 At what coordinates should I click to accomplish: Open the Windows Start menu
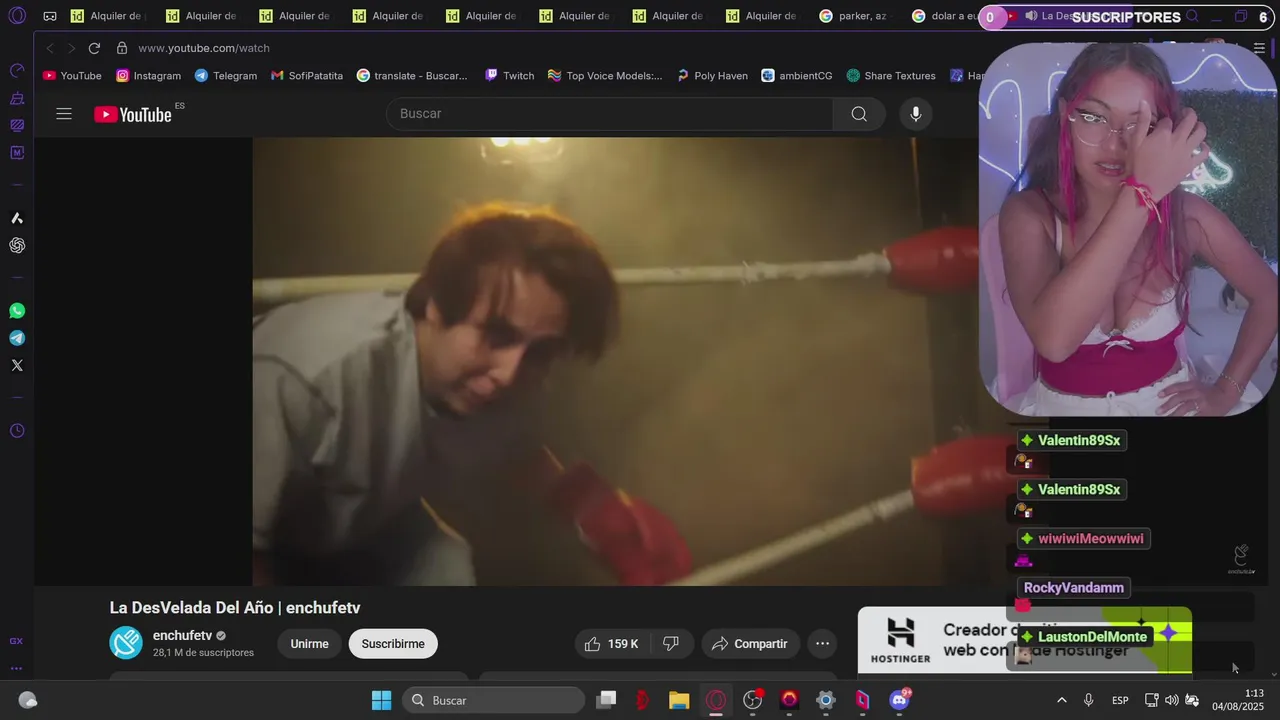381,700
